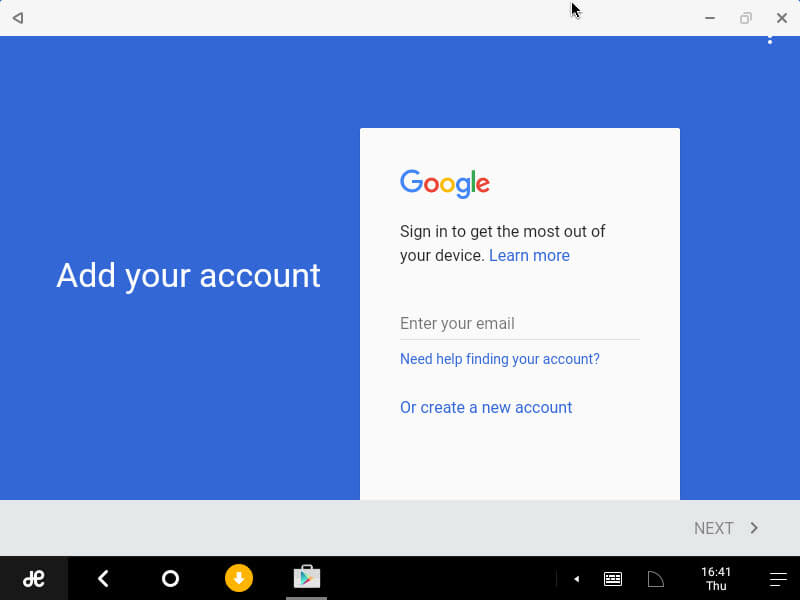Open the three-dot overflow menu
This screenshot has width=800, height=600.
[770, 40]
